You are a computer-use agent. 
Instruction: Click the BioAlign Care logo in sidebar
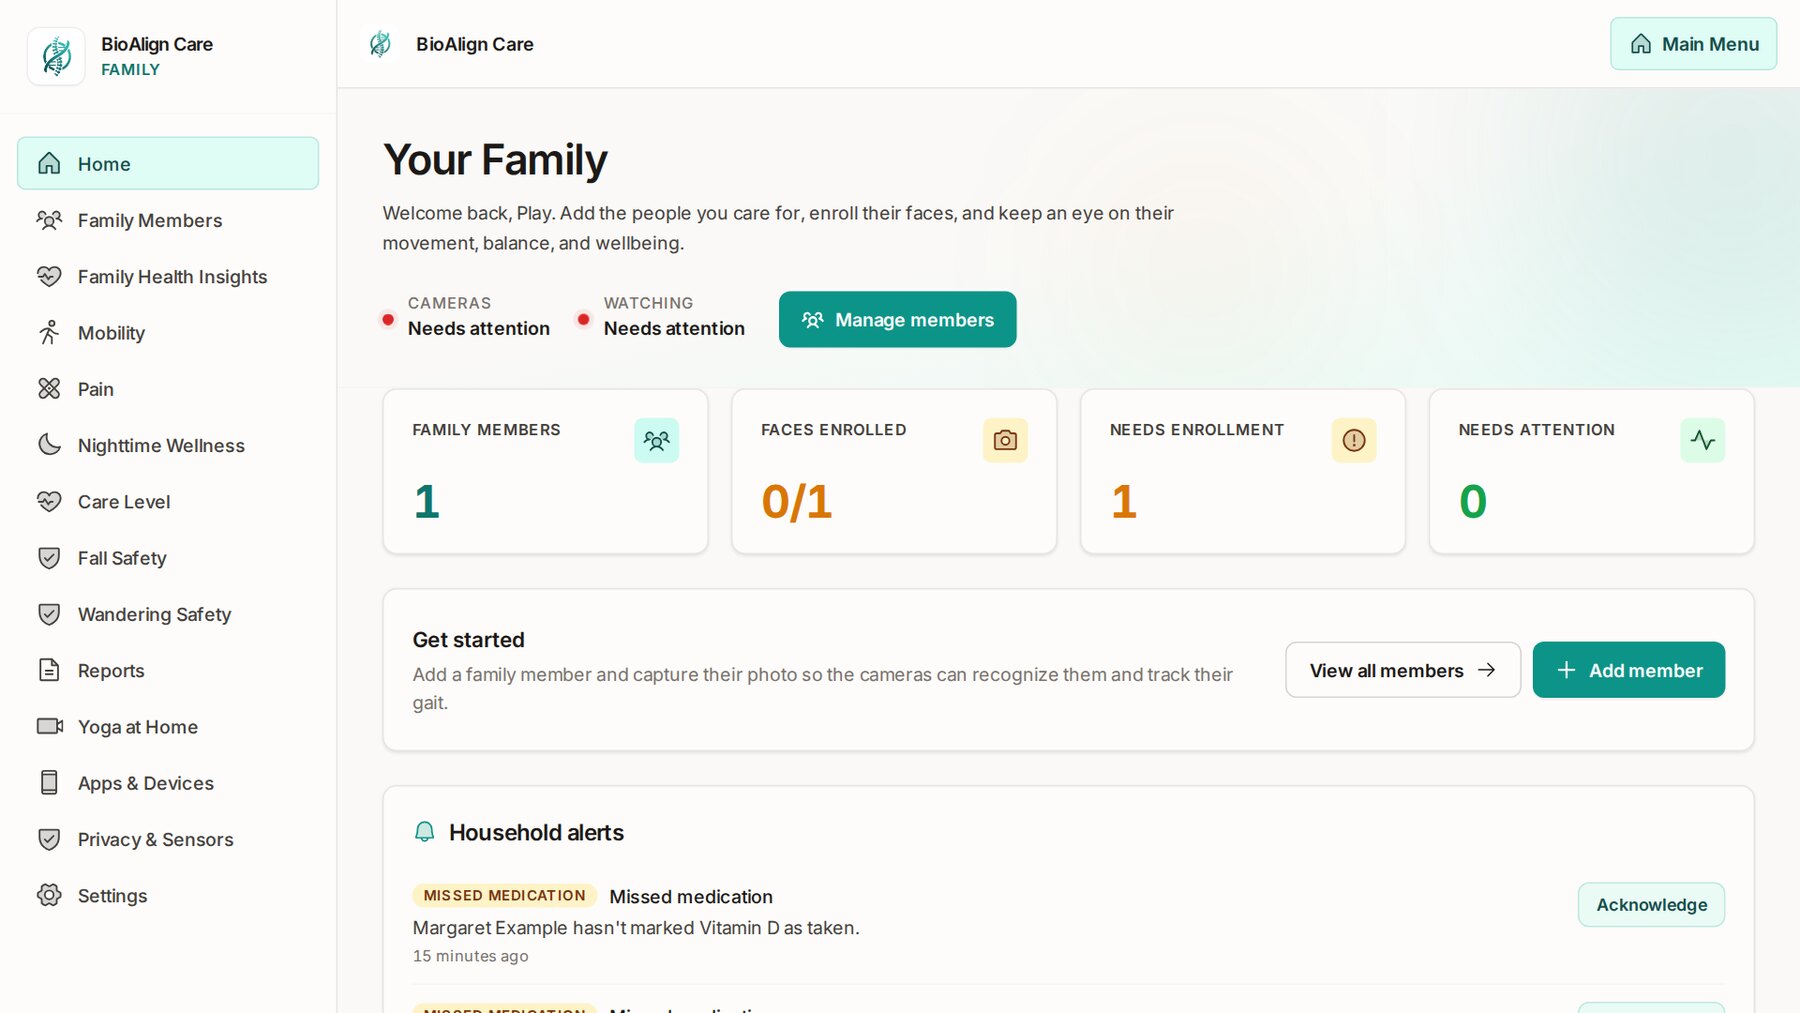pos(56,56)
